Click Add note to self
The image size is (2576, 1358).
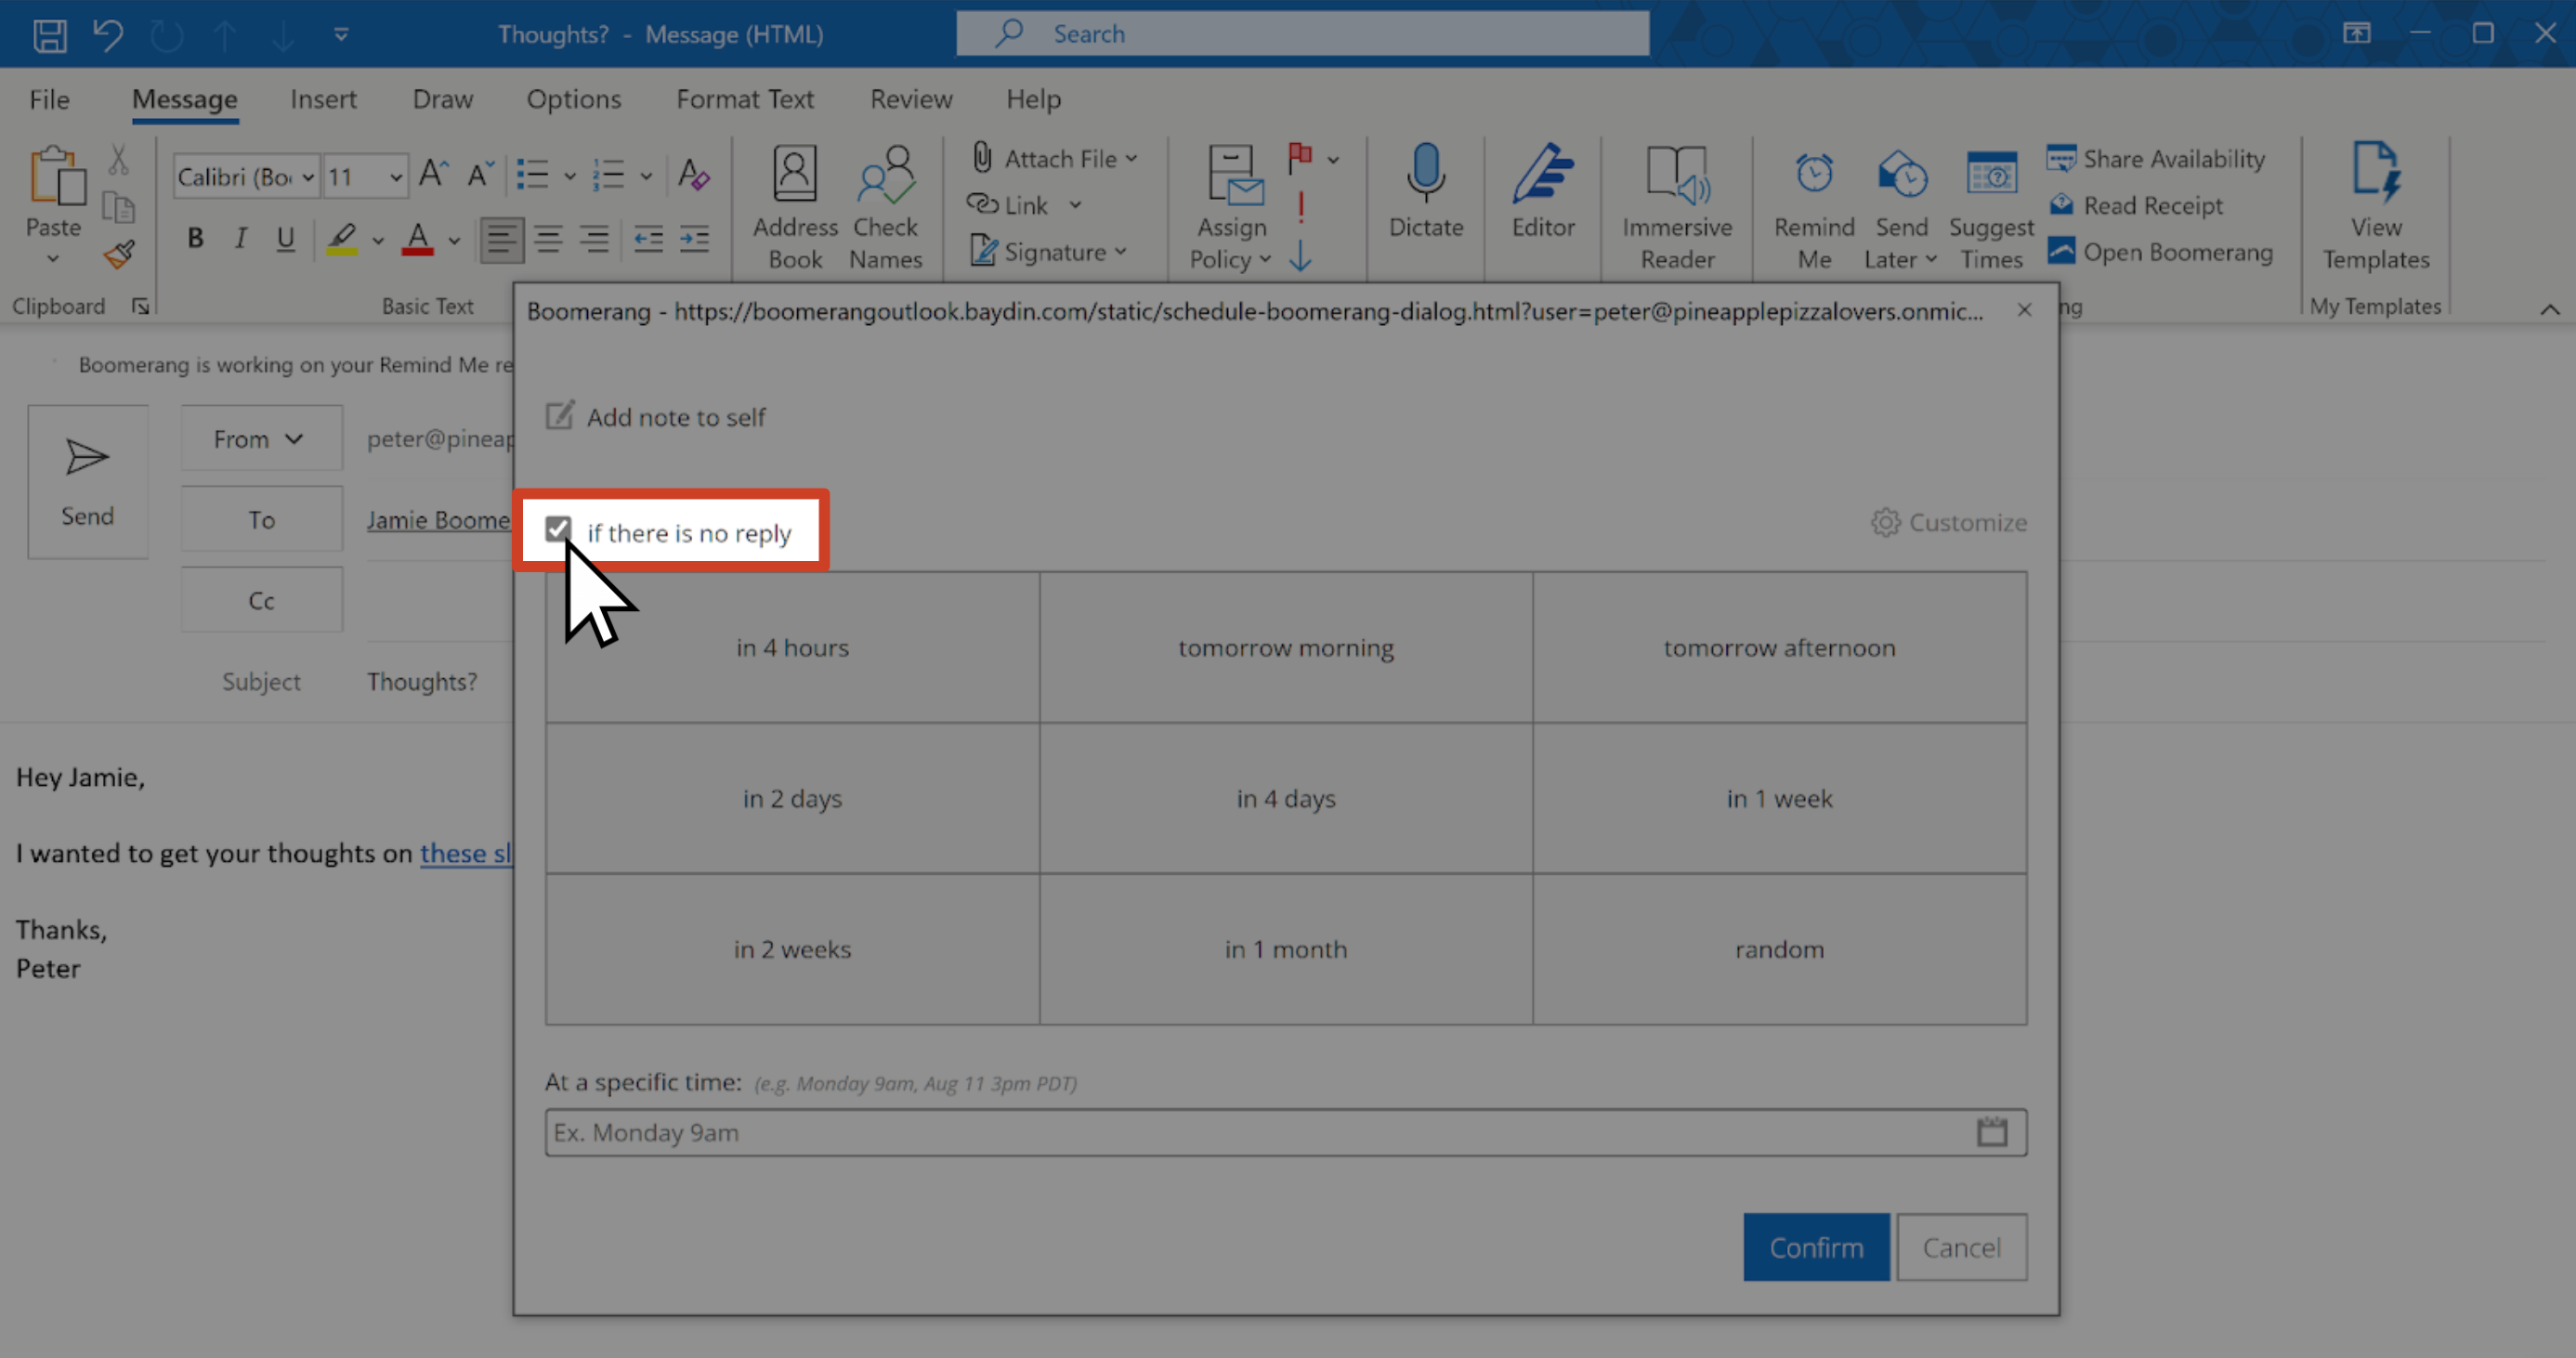pos(656,417)
